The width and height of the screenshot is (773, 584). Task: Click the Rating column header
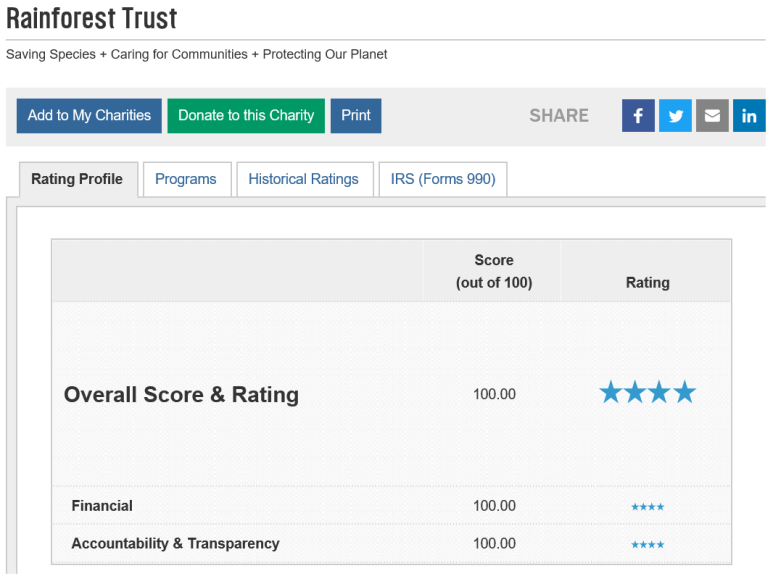click(x=647, y=282)
